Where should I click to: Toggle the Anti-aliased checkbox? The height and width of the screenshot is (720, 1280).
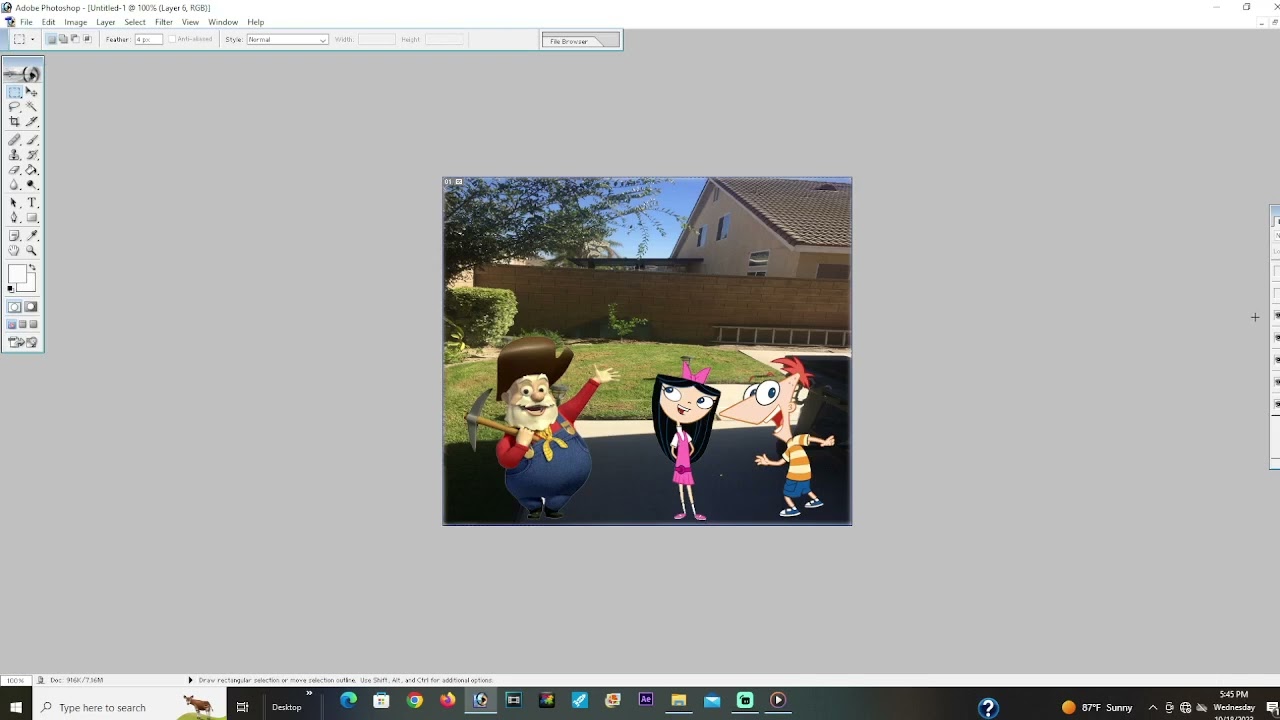click(172, 39)
